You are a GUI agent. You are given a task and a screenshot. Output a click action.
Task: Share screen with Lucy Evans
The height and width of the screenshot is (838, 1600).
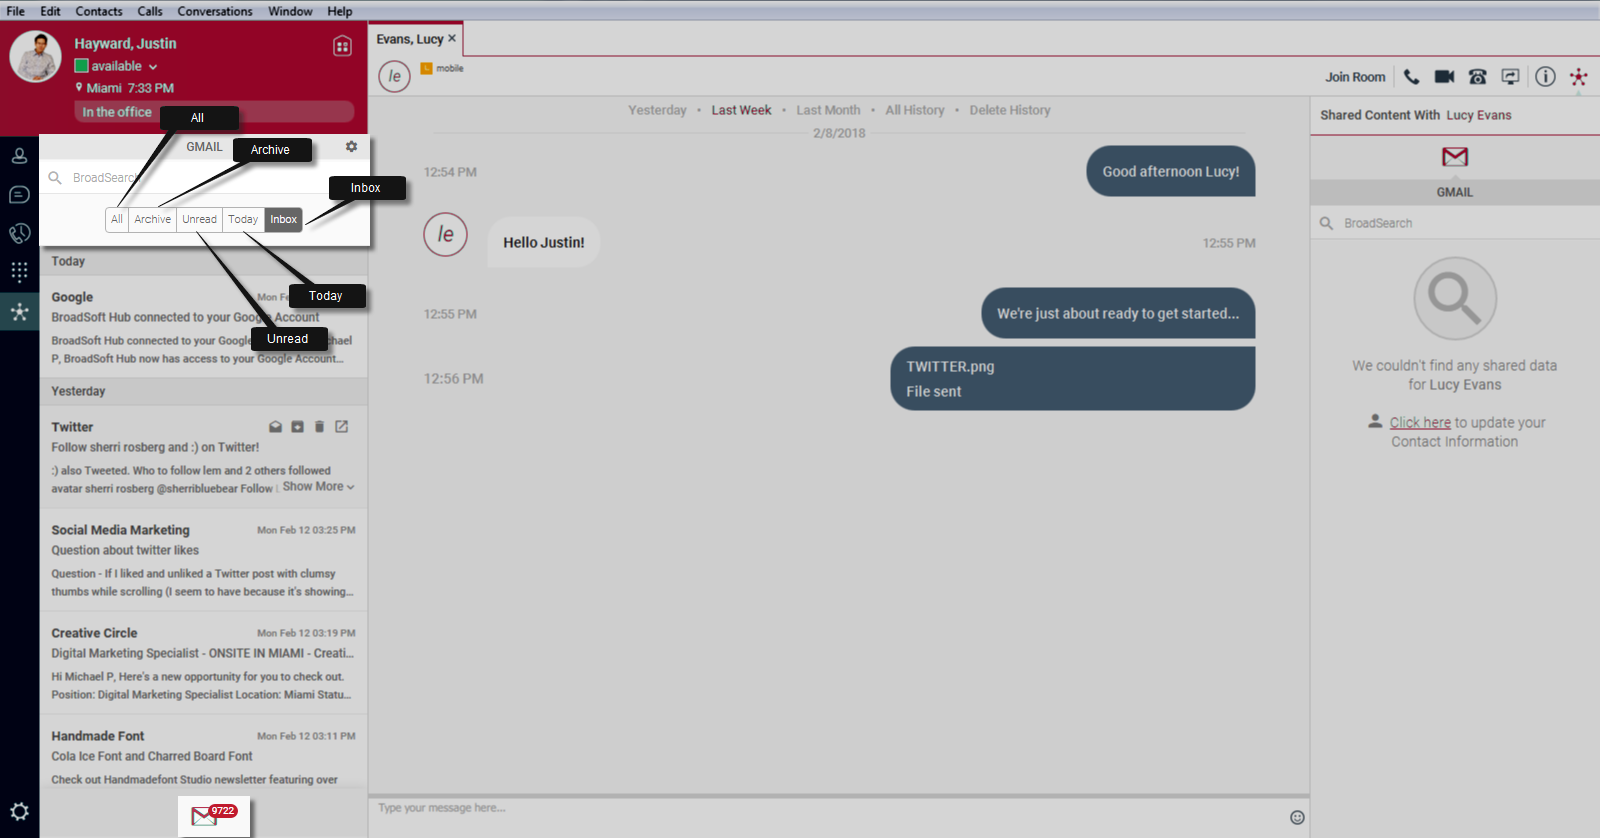pos(1510,77)
